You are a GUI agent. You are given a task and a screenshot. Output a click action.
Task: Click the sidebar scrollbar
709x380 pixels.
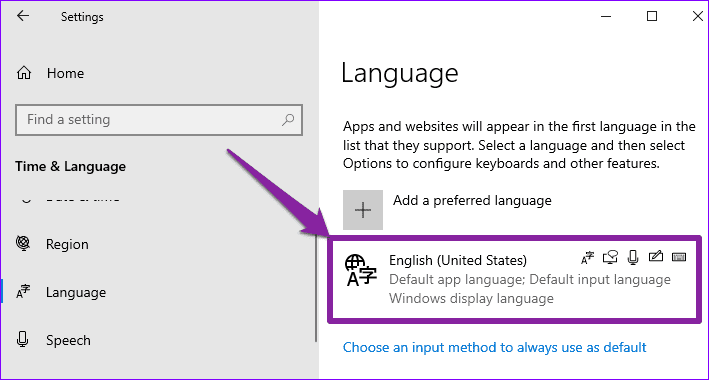pos(316,289)
